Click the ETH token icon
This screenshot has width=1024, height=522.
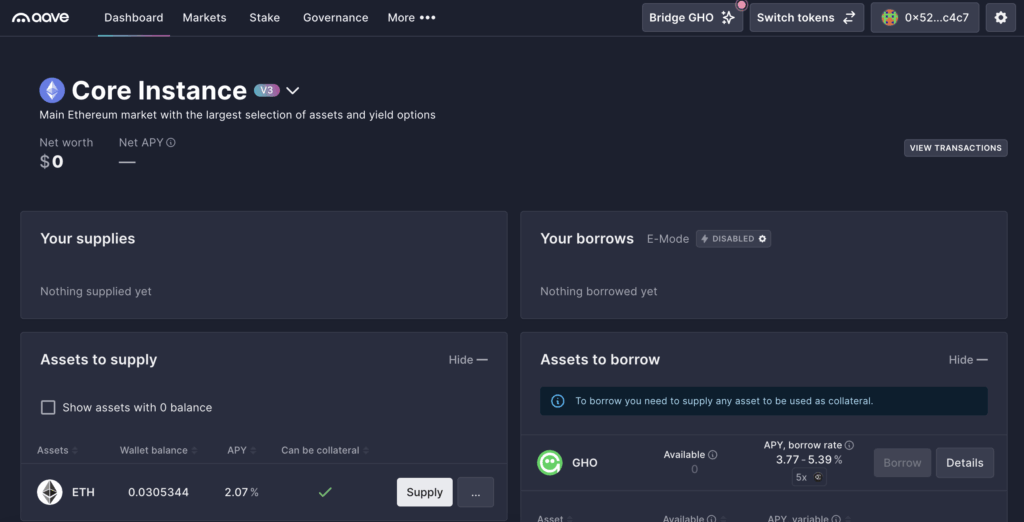pos(50,492)
